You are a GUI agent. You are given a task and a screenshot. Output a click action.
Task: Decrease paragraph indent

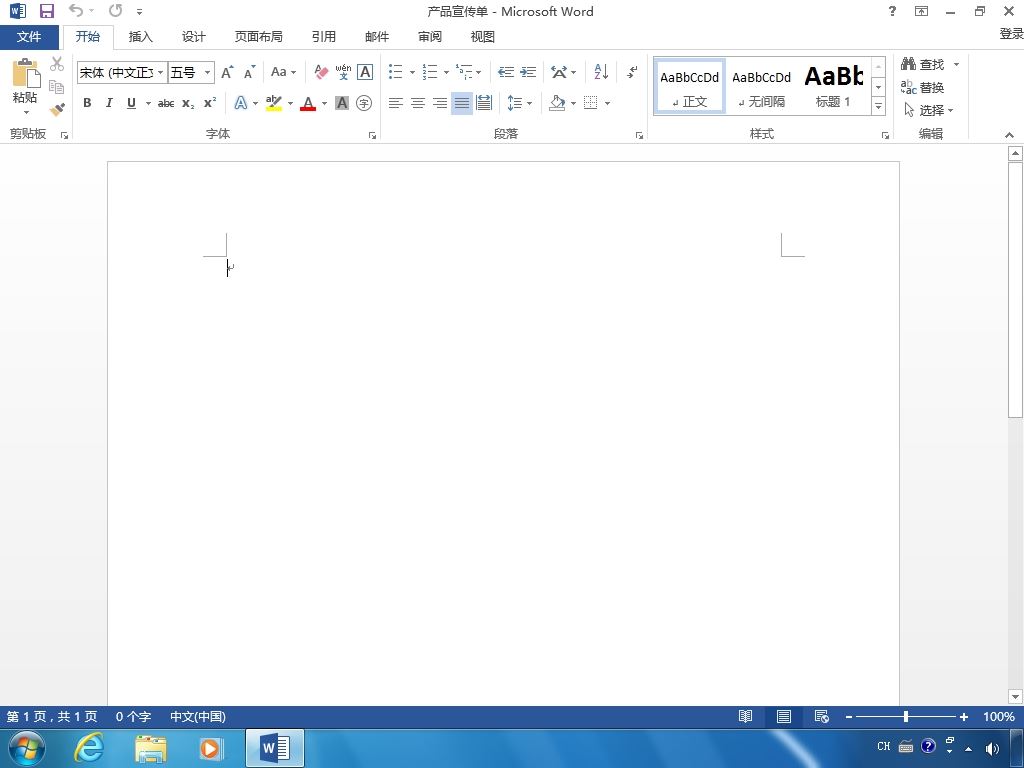[x=505, y=72]
